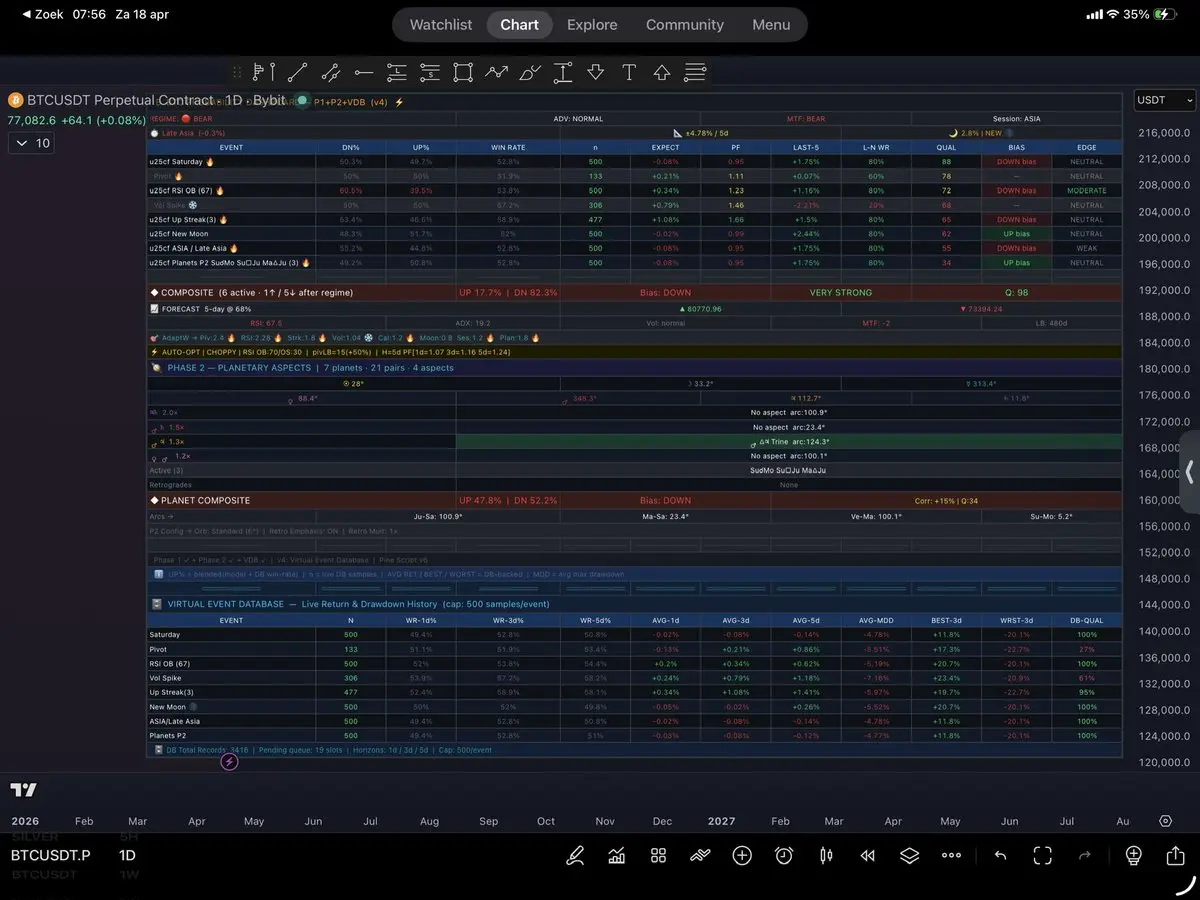This screenshot has width=1200, height=900.
Task: Open chart time axis settings gear
Action: pos(1165,821)
